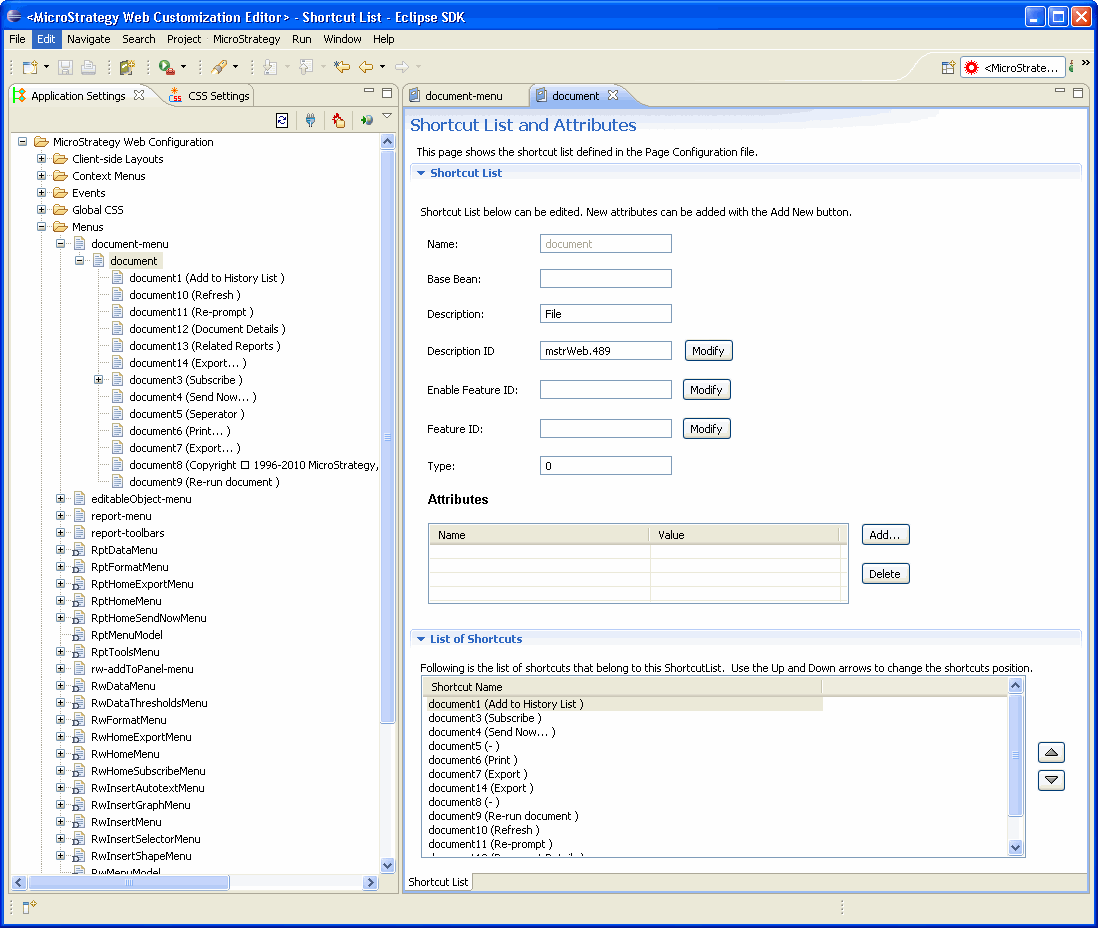Collapse the document-menu node
The image size is (1098, 928).
click(60, 244)
